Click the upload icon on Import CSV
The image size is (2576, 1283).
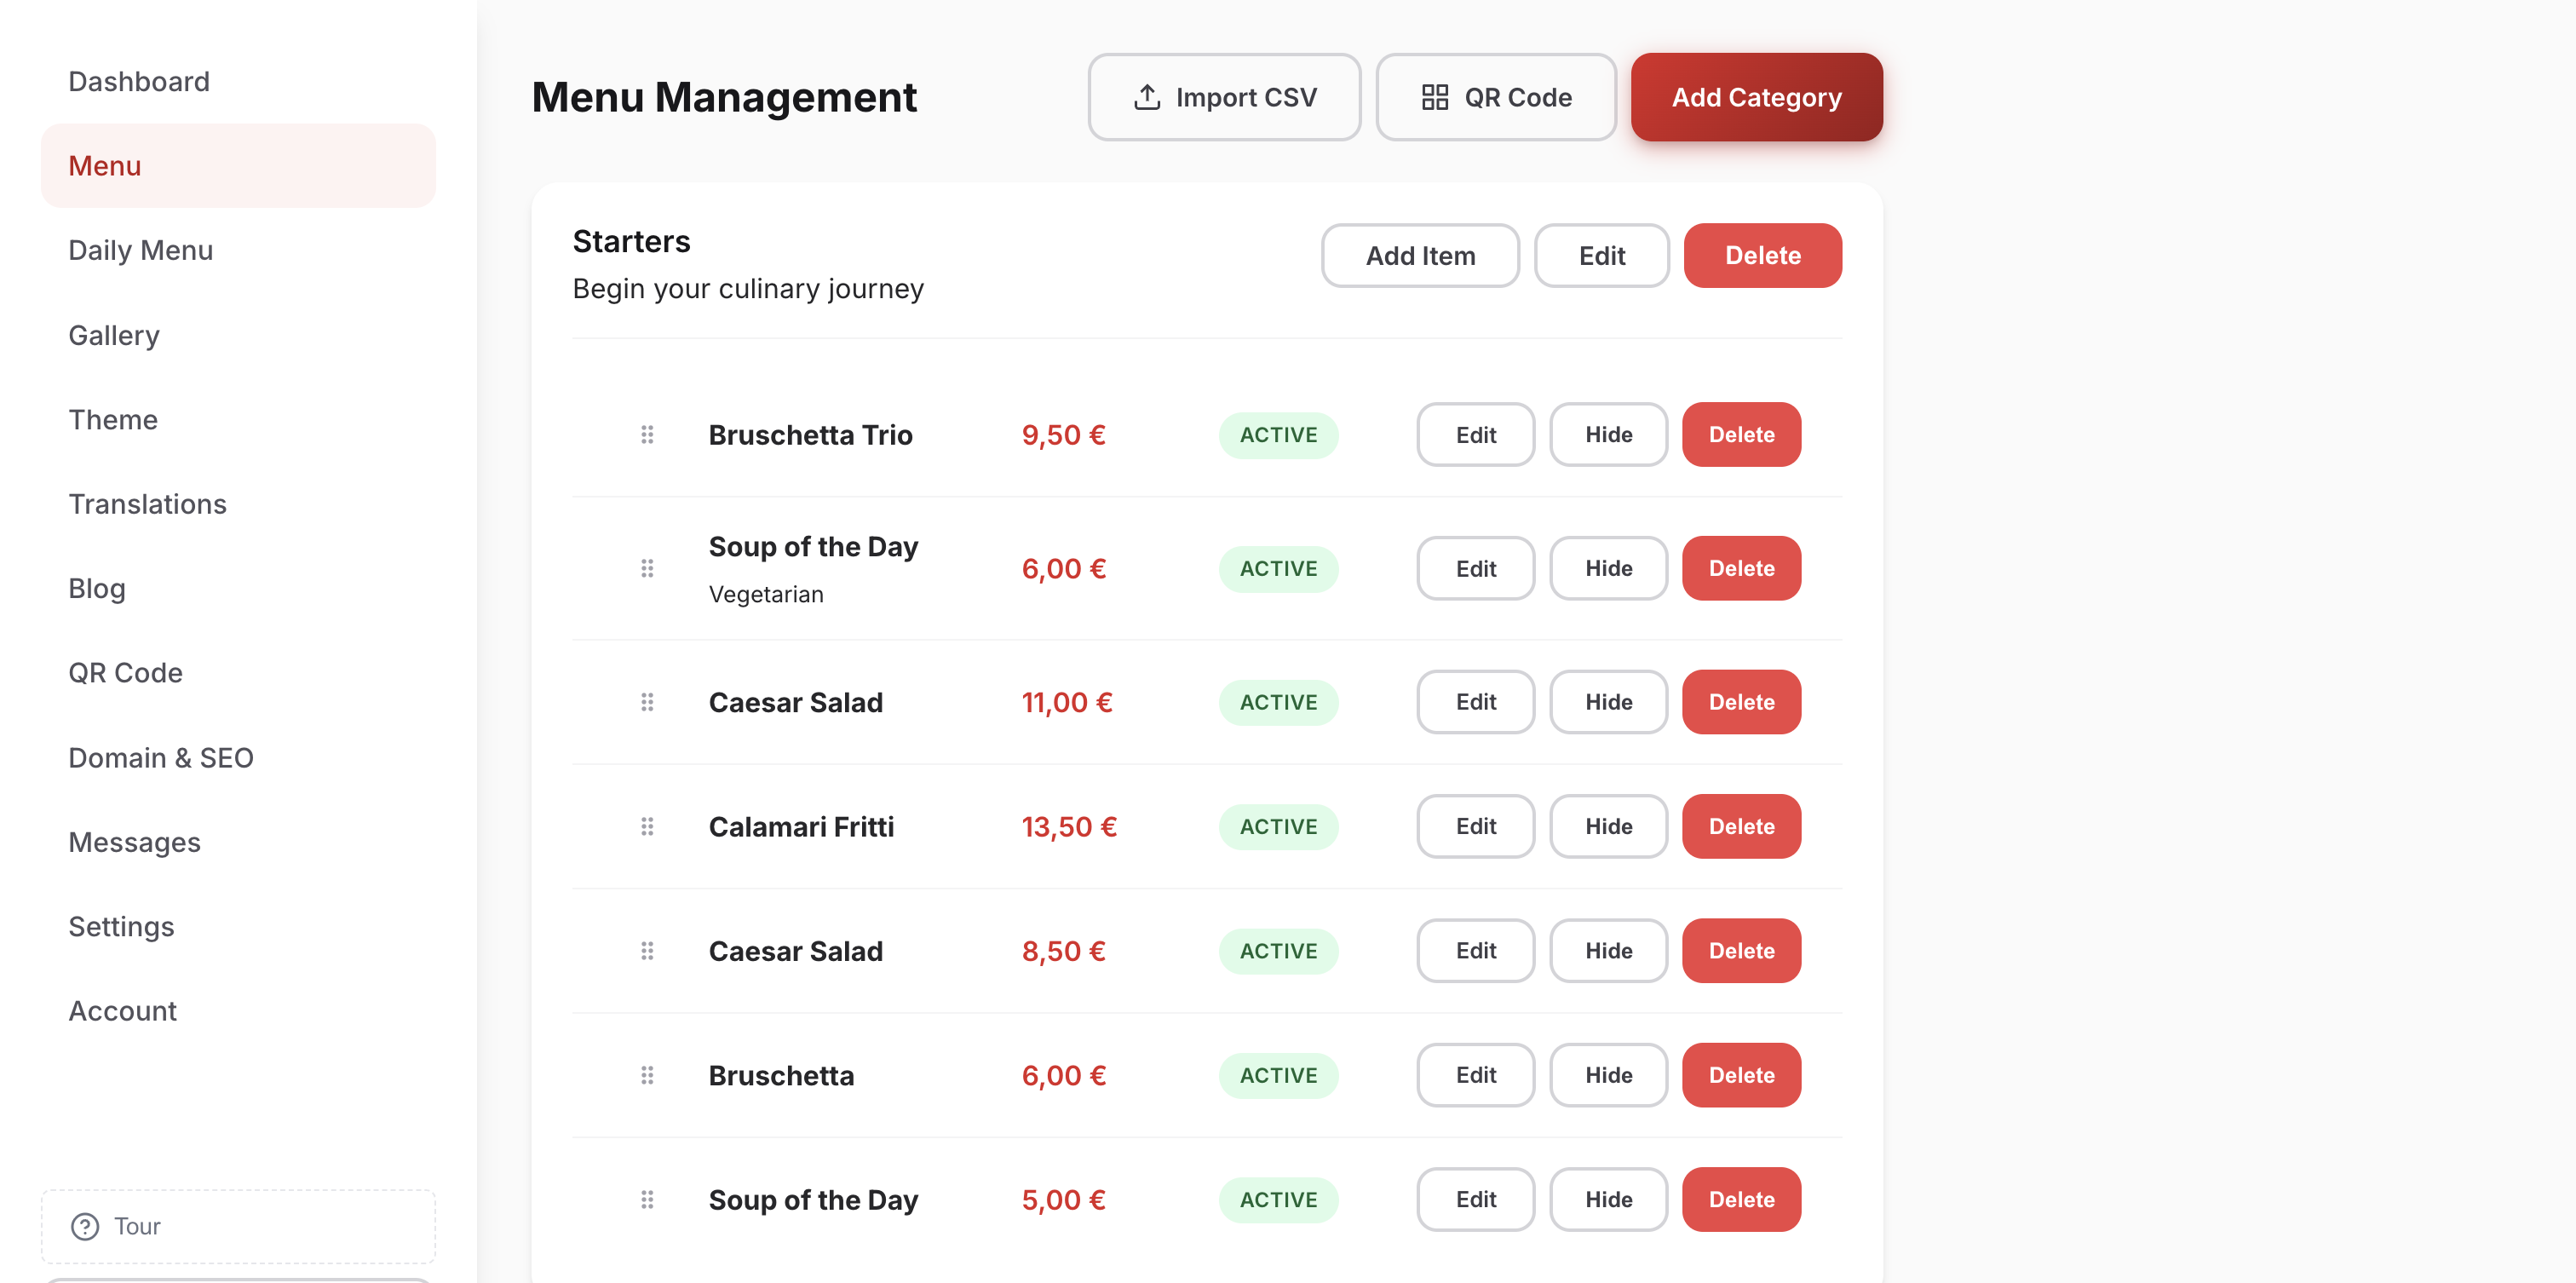click(x=1147, y=96)
